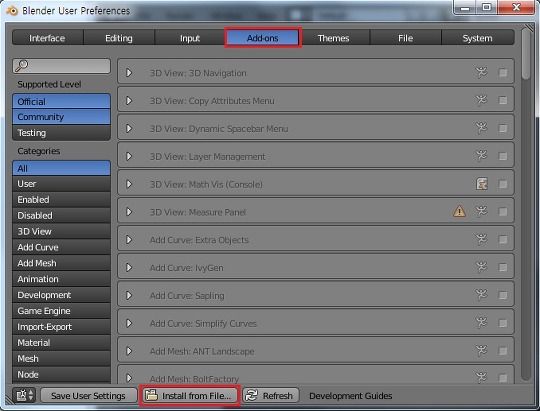
Task: Enable the Simplify Curves checkbox
Action: (503, 323)
